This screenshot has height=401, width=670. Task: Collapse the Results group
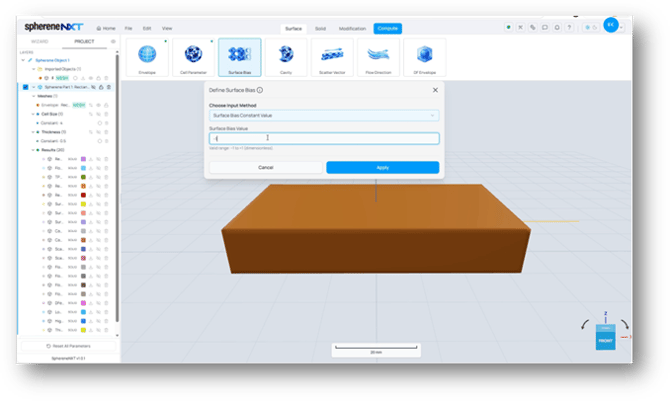point(33,150)
